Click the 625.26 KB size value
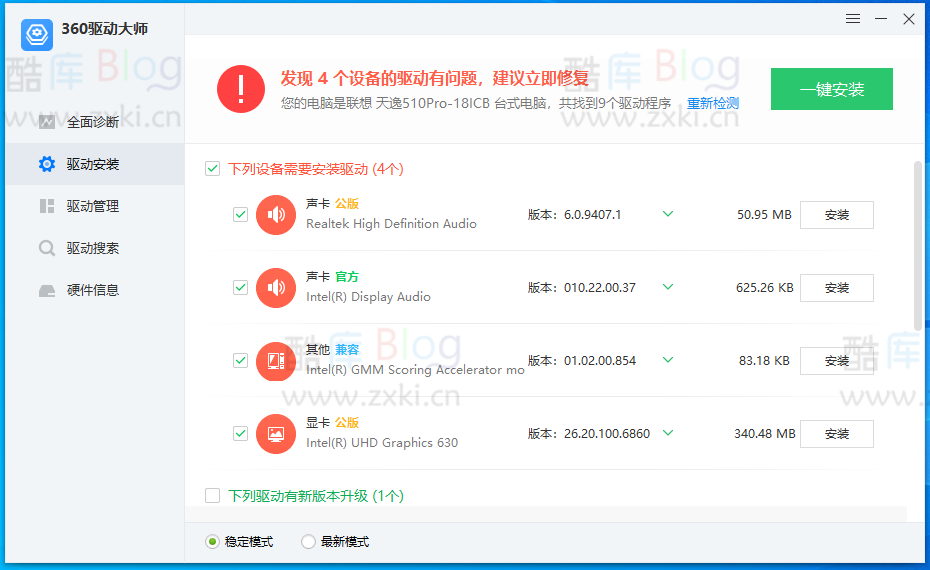 click(765, 288)
